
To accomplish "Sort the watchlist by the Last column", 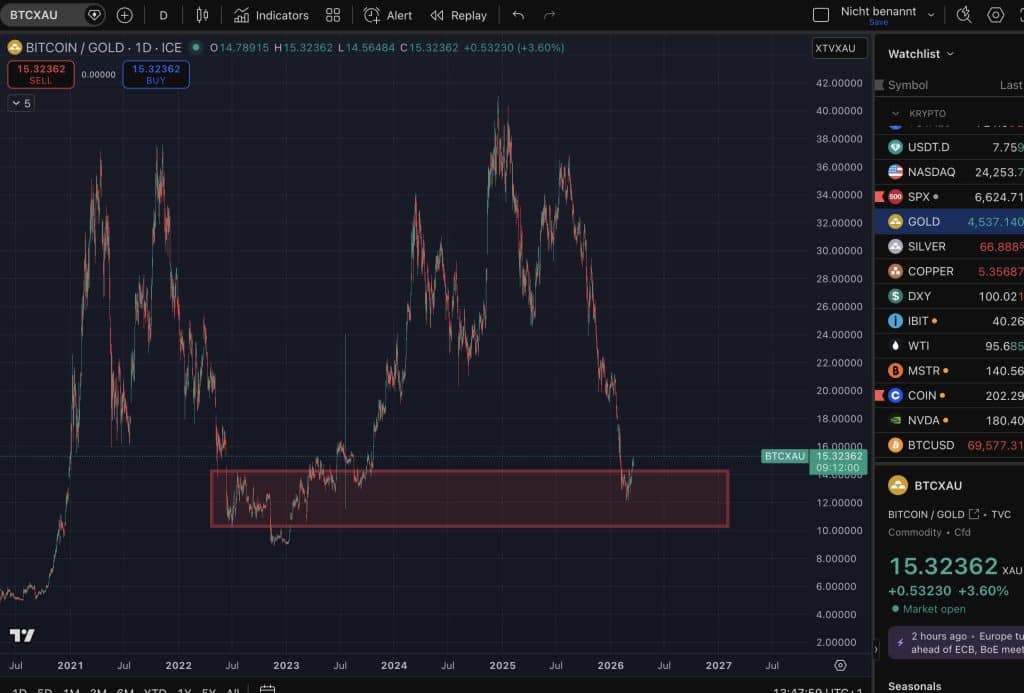I will pyautogui.click(x=1011, y=85).
